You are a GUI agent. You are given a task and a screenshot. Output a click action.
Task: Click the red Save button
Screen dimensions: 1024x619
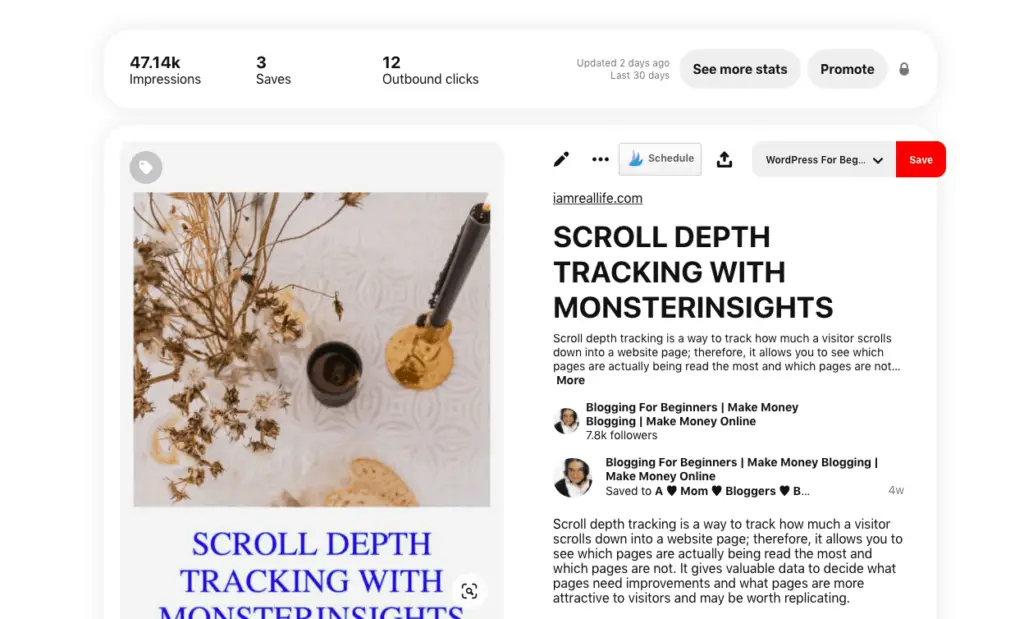(921, 159)
